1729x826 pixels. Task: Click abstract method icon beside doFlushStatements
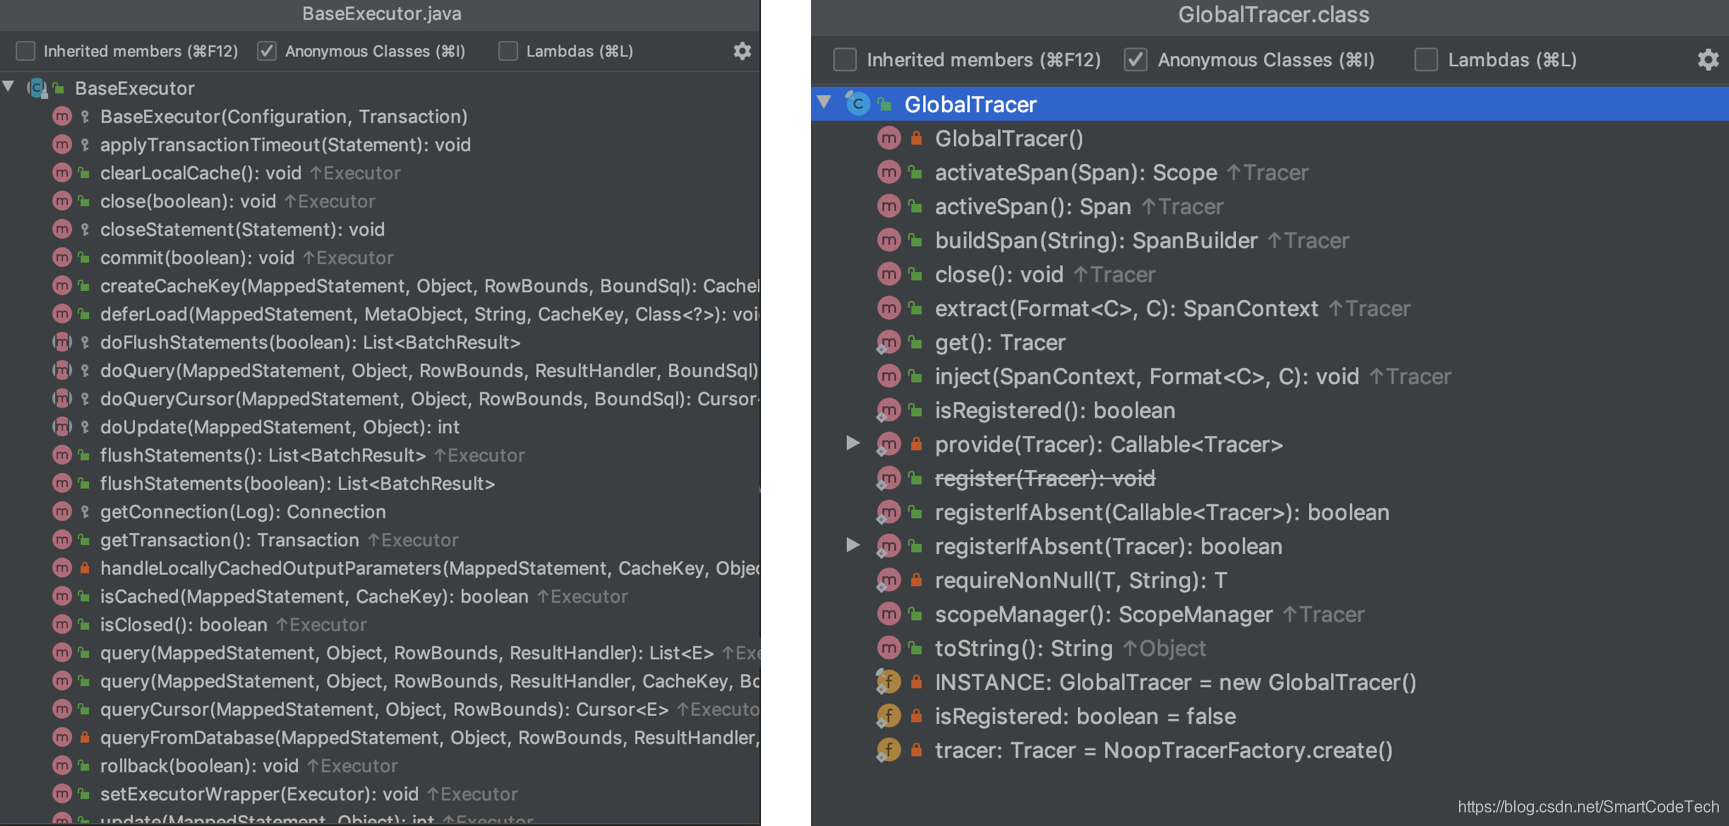pos(62,342)
